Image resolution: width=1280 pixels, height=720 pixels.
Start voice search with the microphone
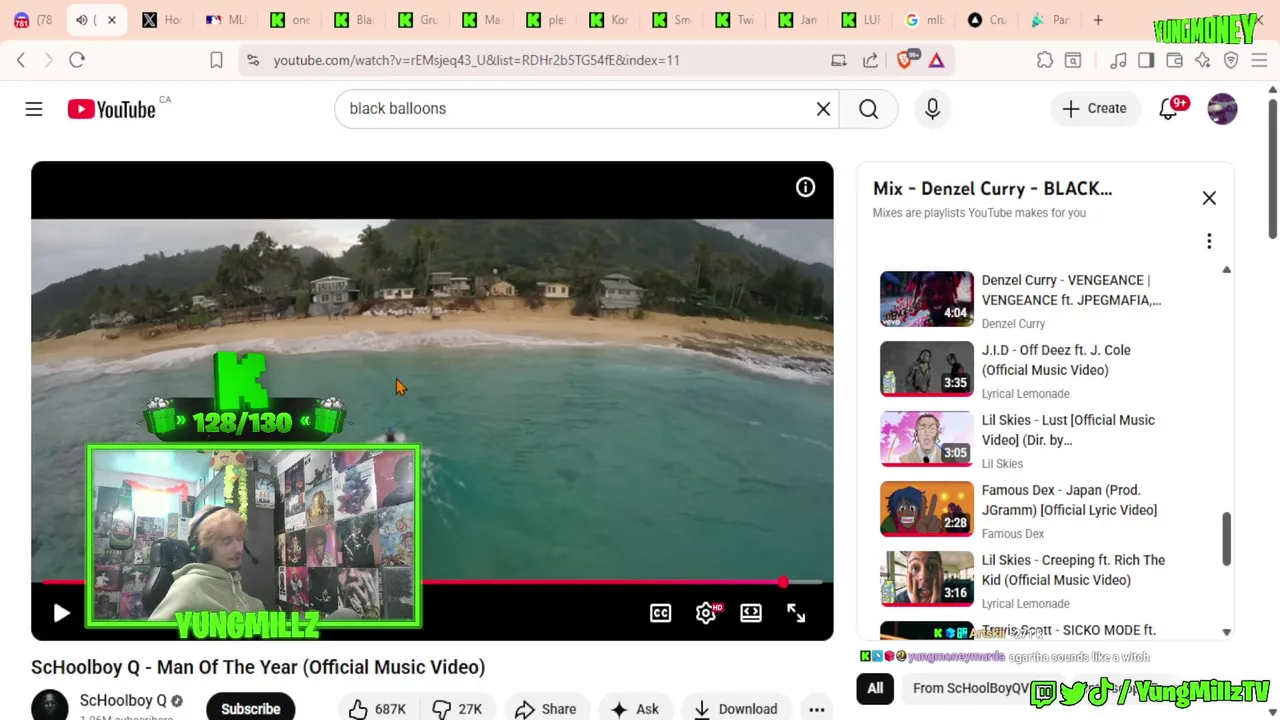click(x=932, y=109)
